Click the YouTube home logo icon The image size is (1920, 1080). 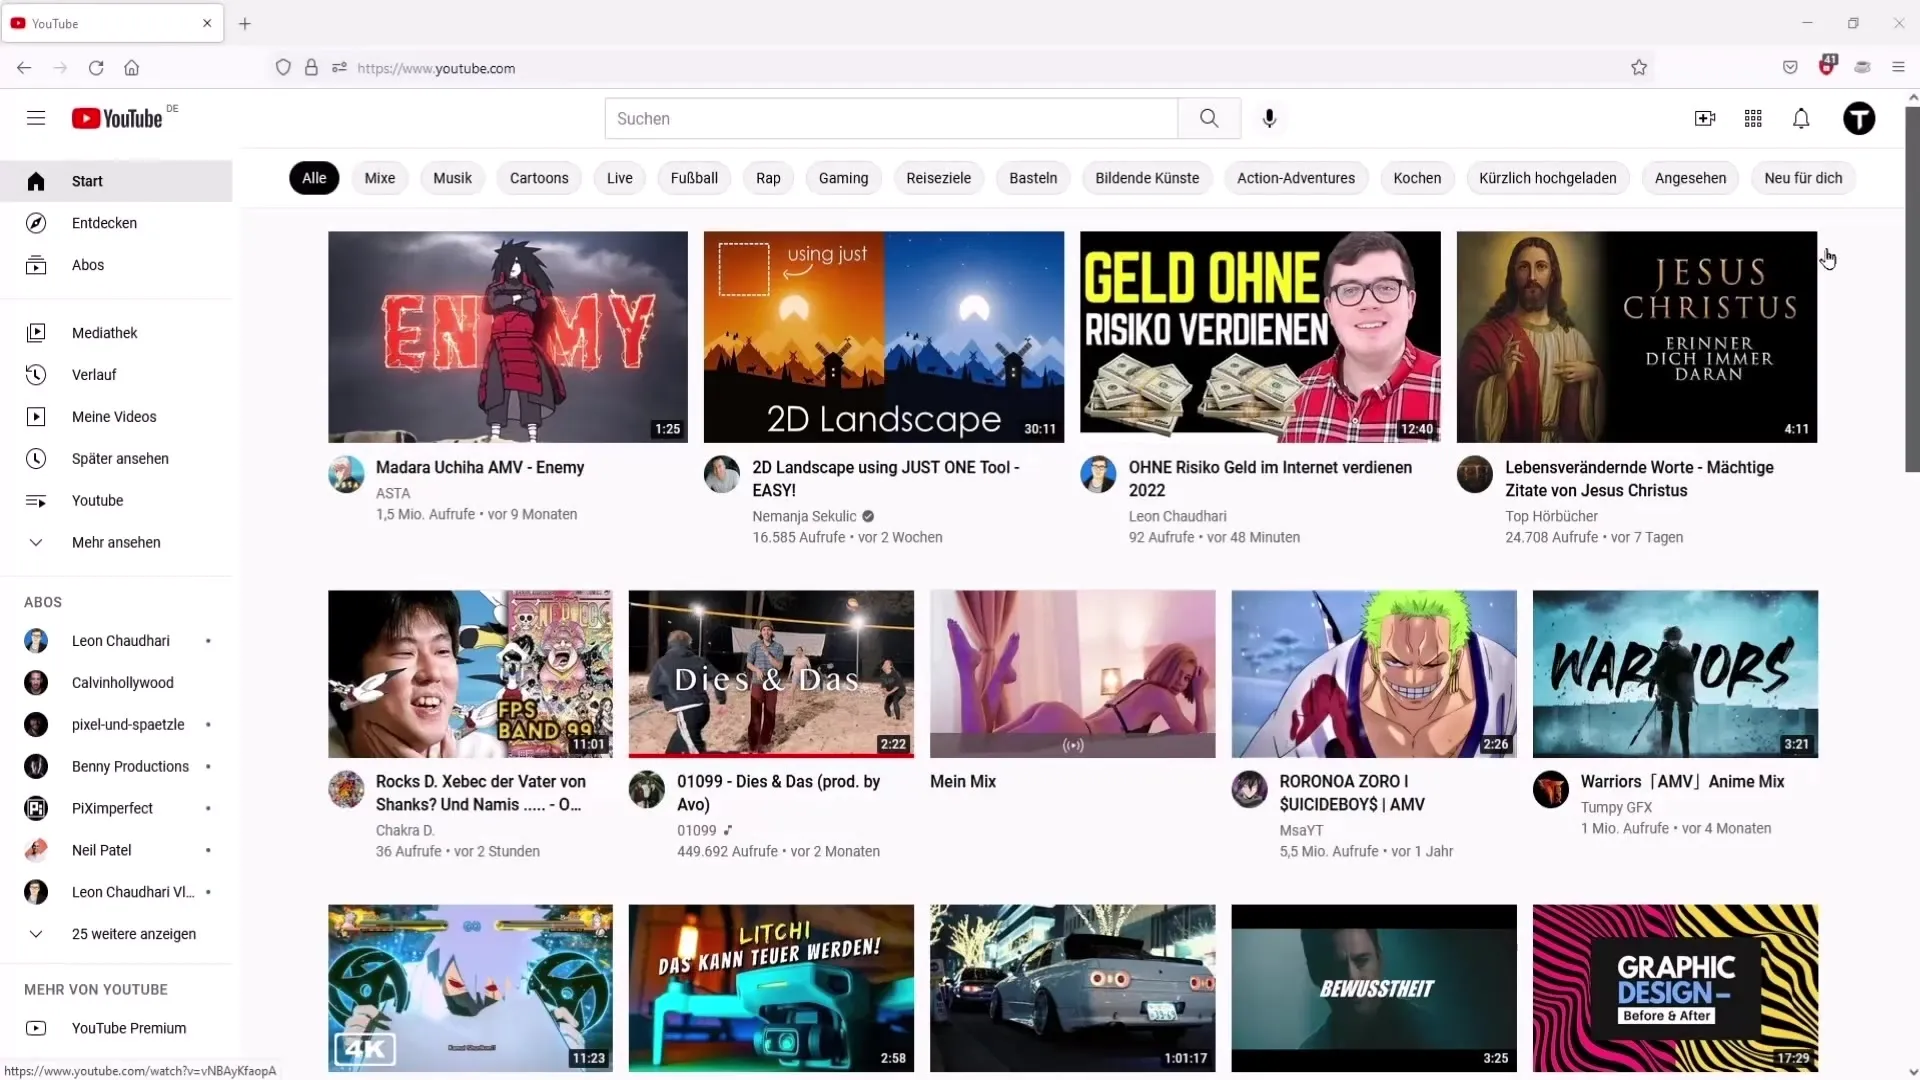point(117,119)
